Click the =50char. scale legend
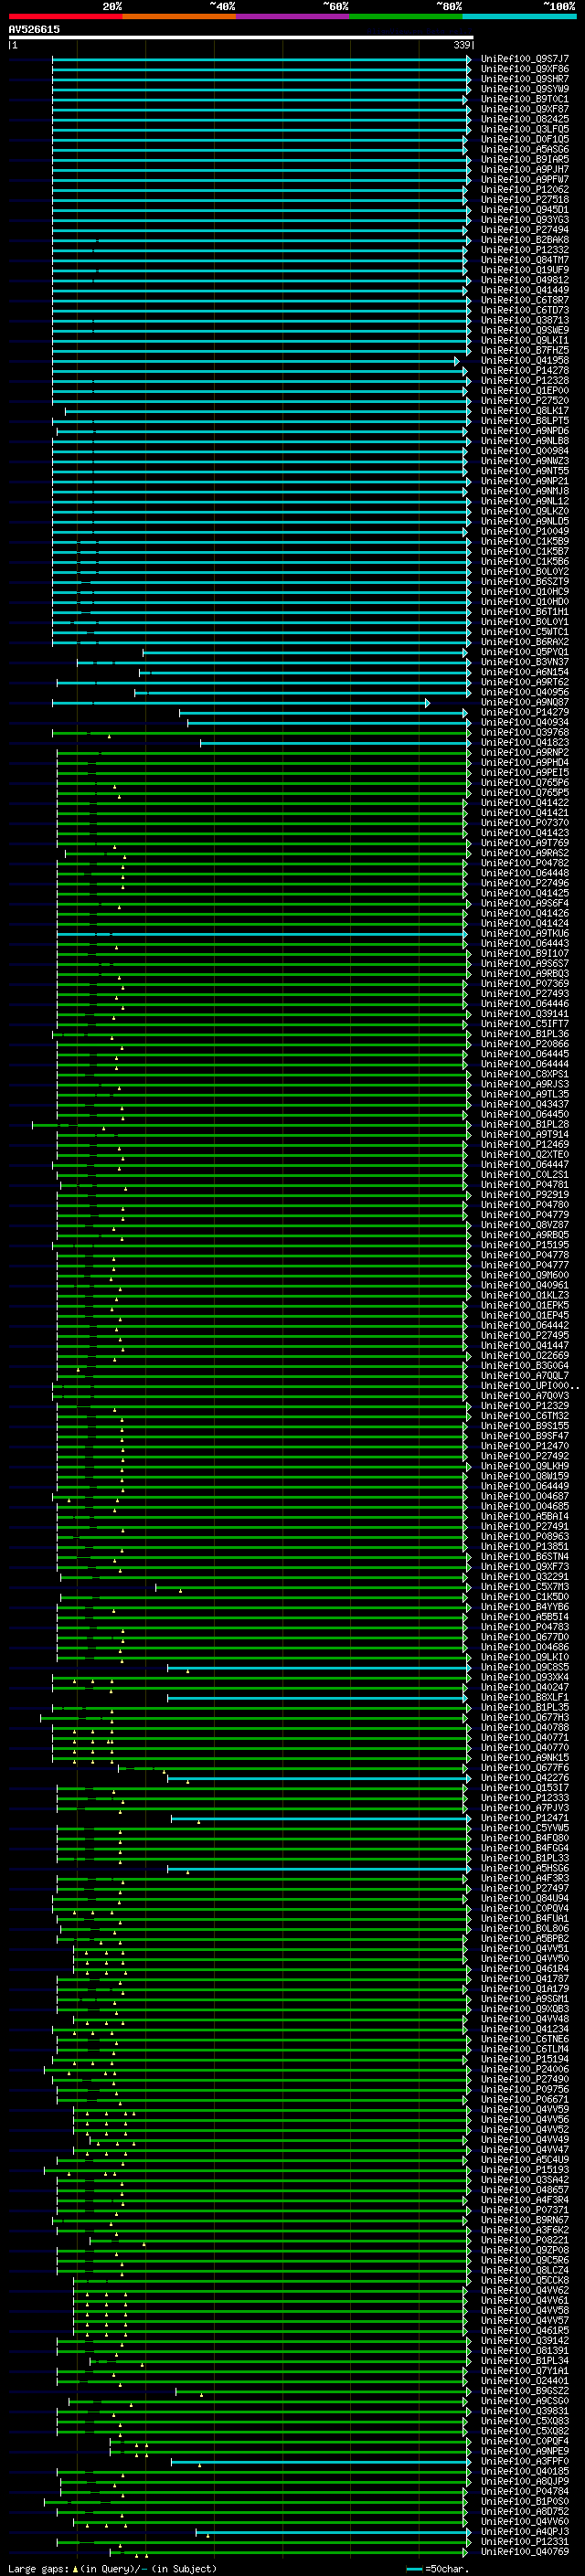This screenshot has width=585, height=2576. 438,2569
